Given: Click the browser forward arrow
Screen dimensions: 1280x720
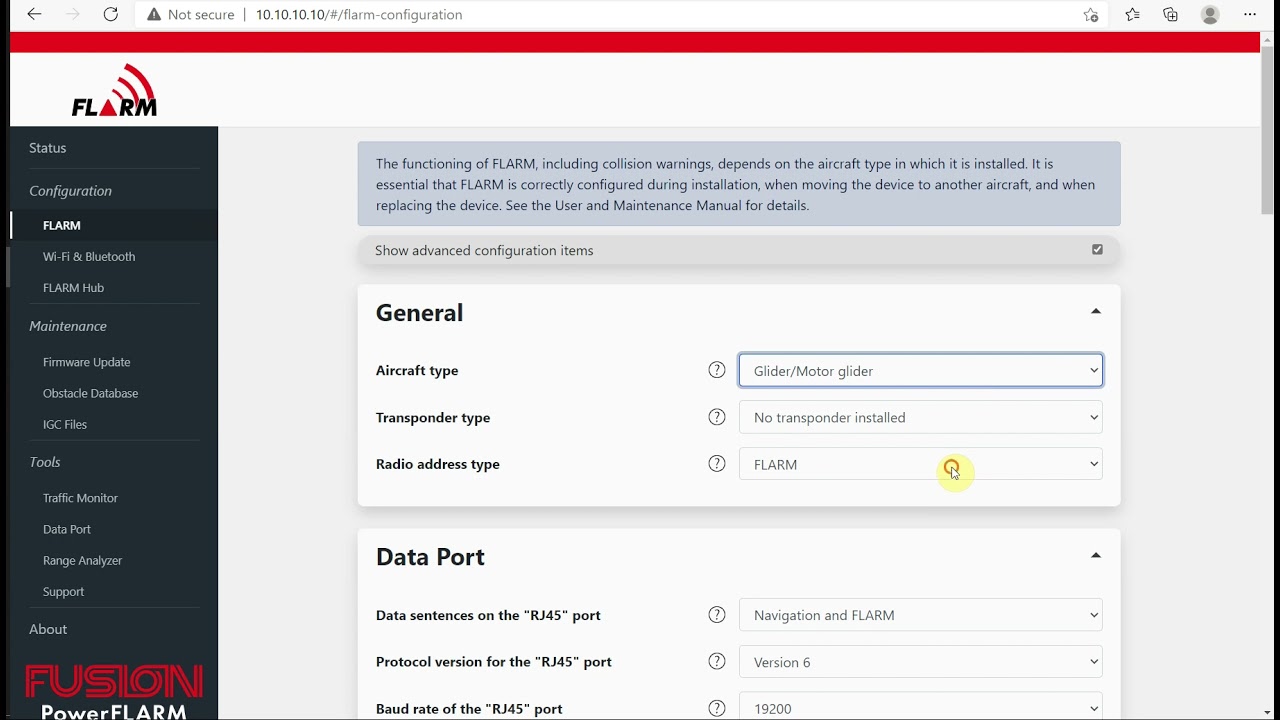Looking at the screenshot, I should [x=72, y=14].
